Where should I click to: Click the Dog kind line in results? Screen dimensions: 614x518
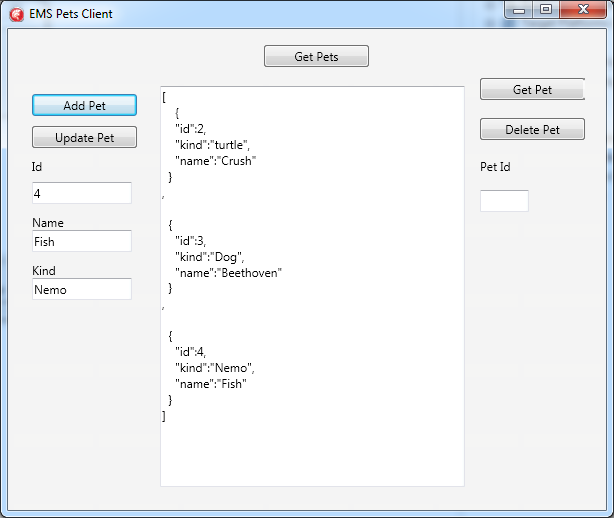pyautogui.click(x=209, y=257)
